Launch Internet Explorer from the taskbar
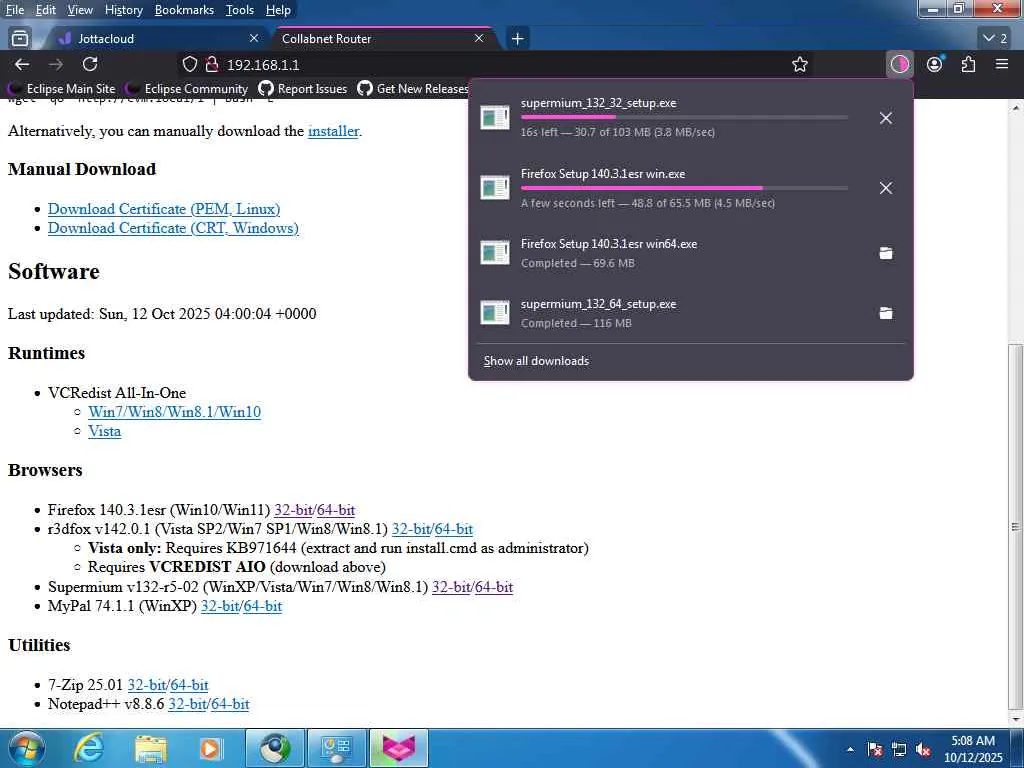The height and width of the screenshot is (768, 1024). click(x=88, y=748)
